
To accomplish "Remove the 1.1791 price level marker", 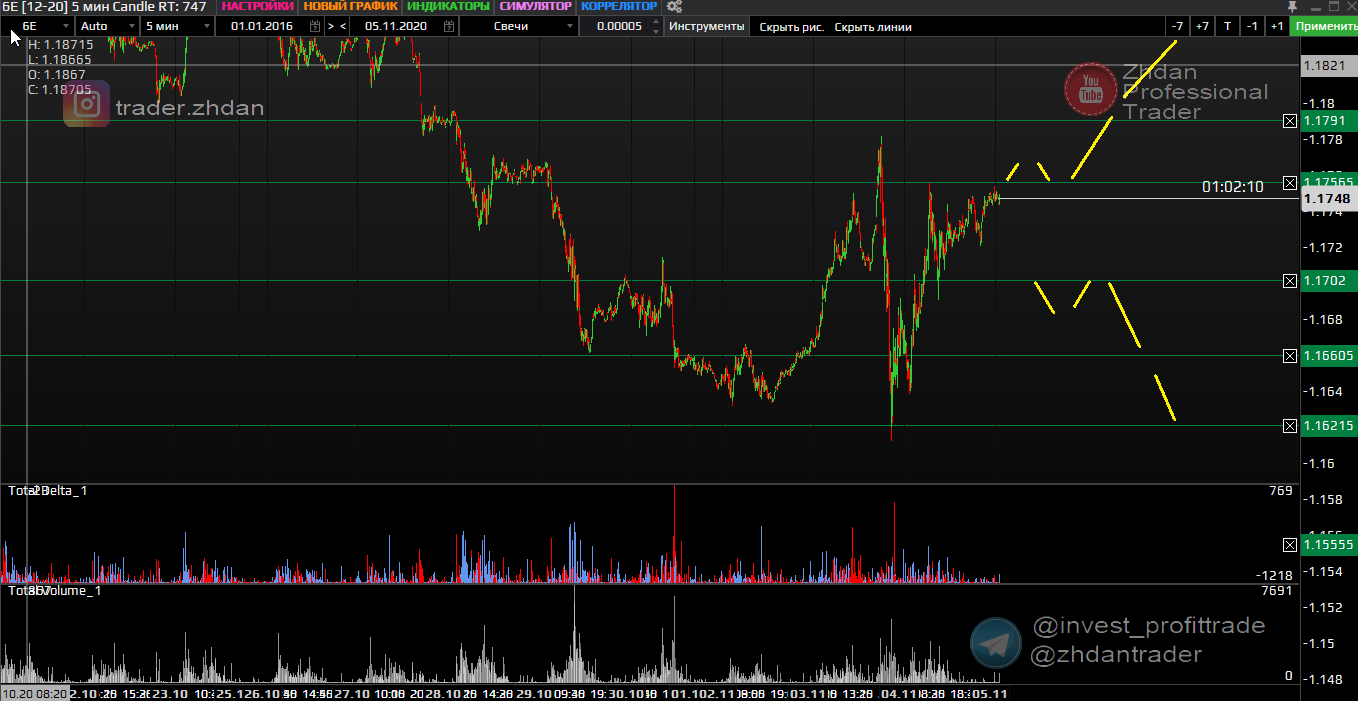I will [x=1289, y=121].
